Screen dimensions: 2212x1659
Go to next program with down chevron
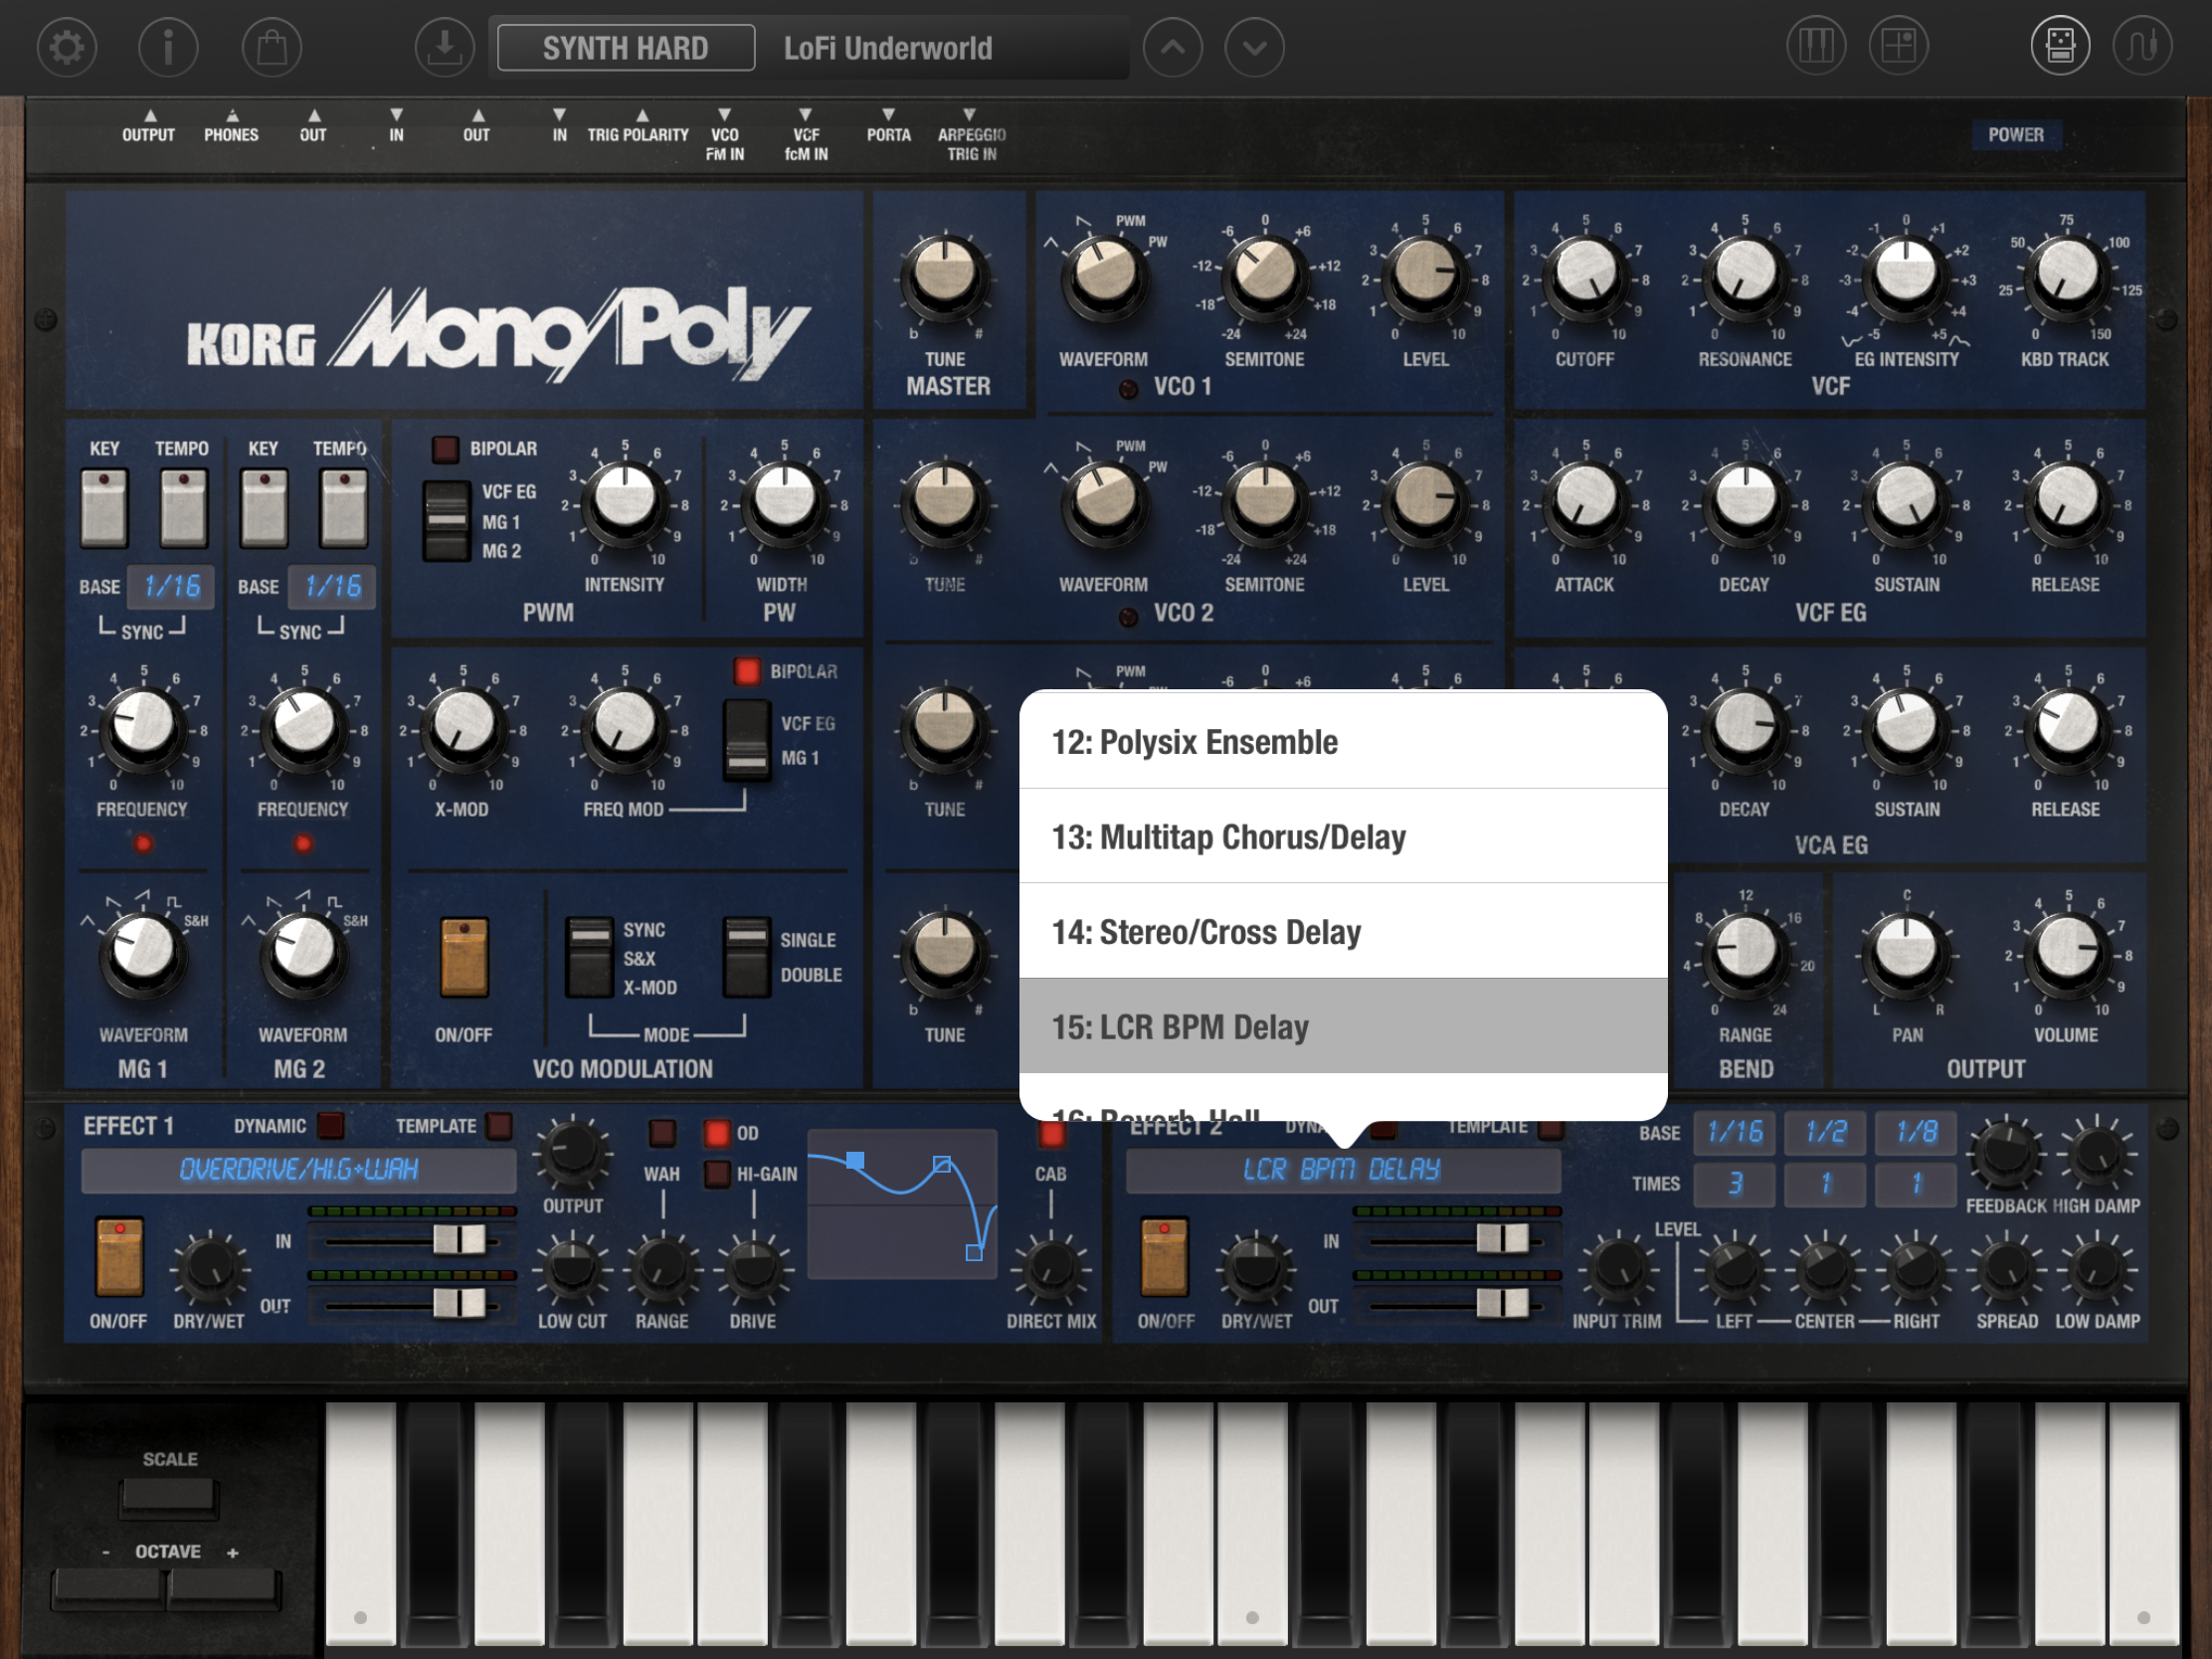[x=1255, y=47]
